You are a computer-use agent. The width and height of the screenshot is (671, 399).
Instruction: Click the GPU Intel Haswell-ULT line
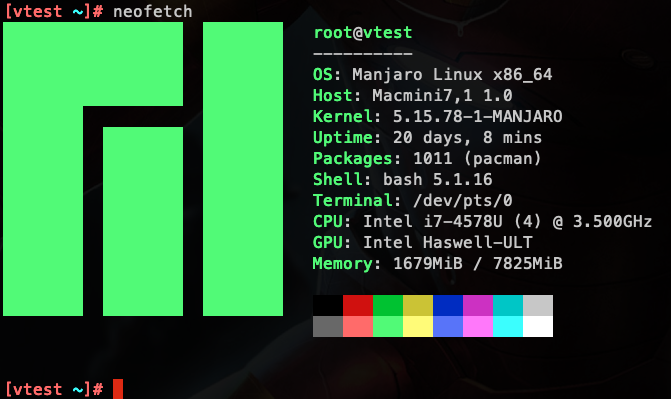423,243
